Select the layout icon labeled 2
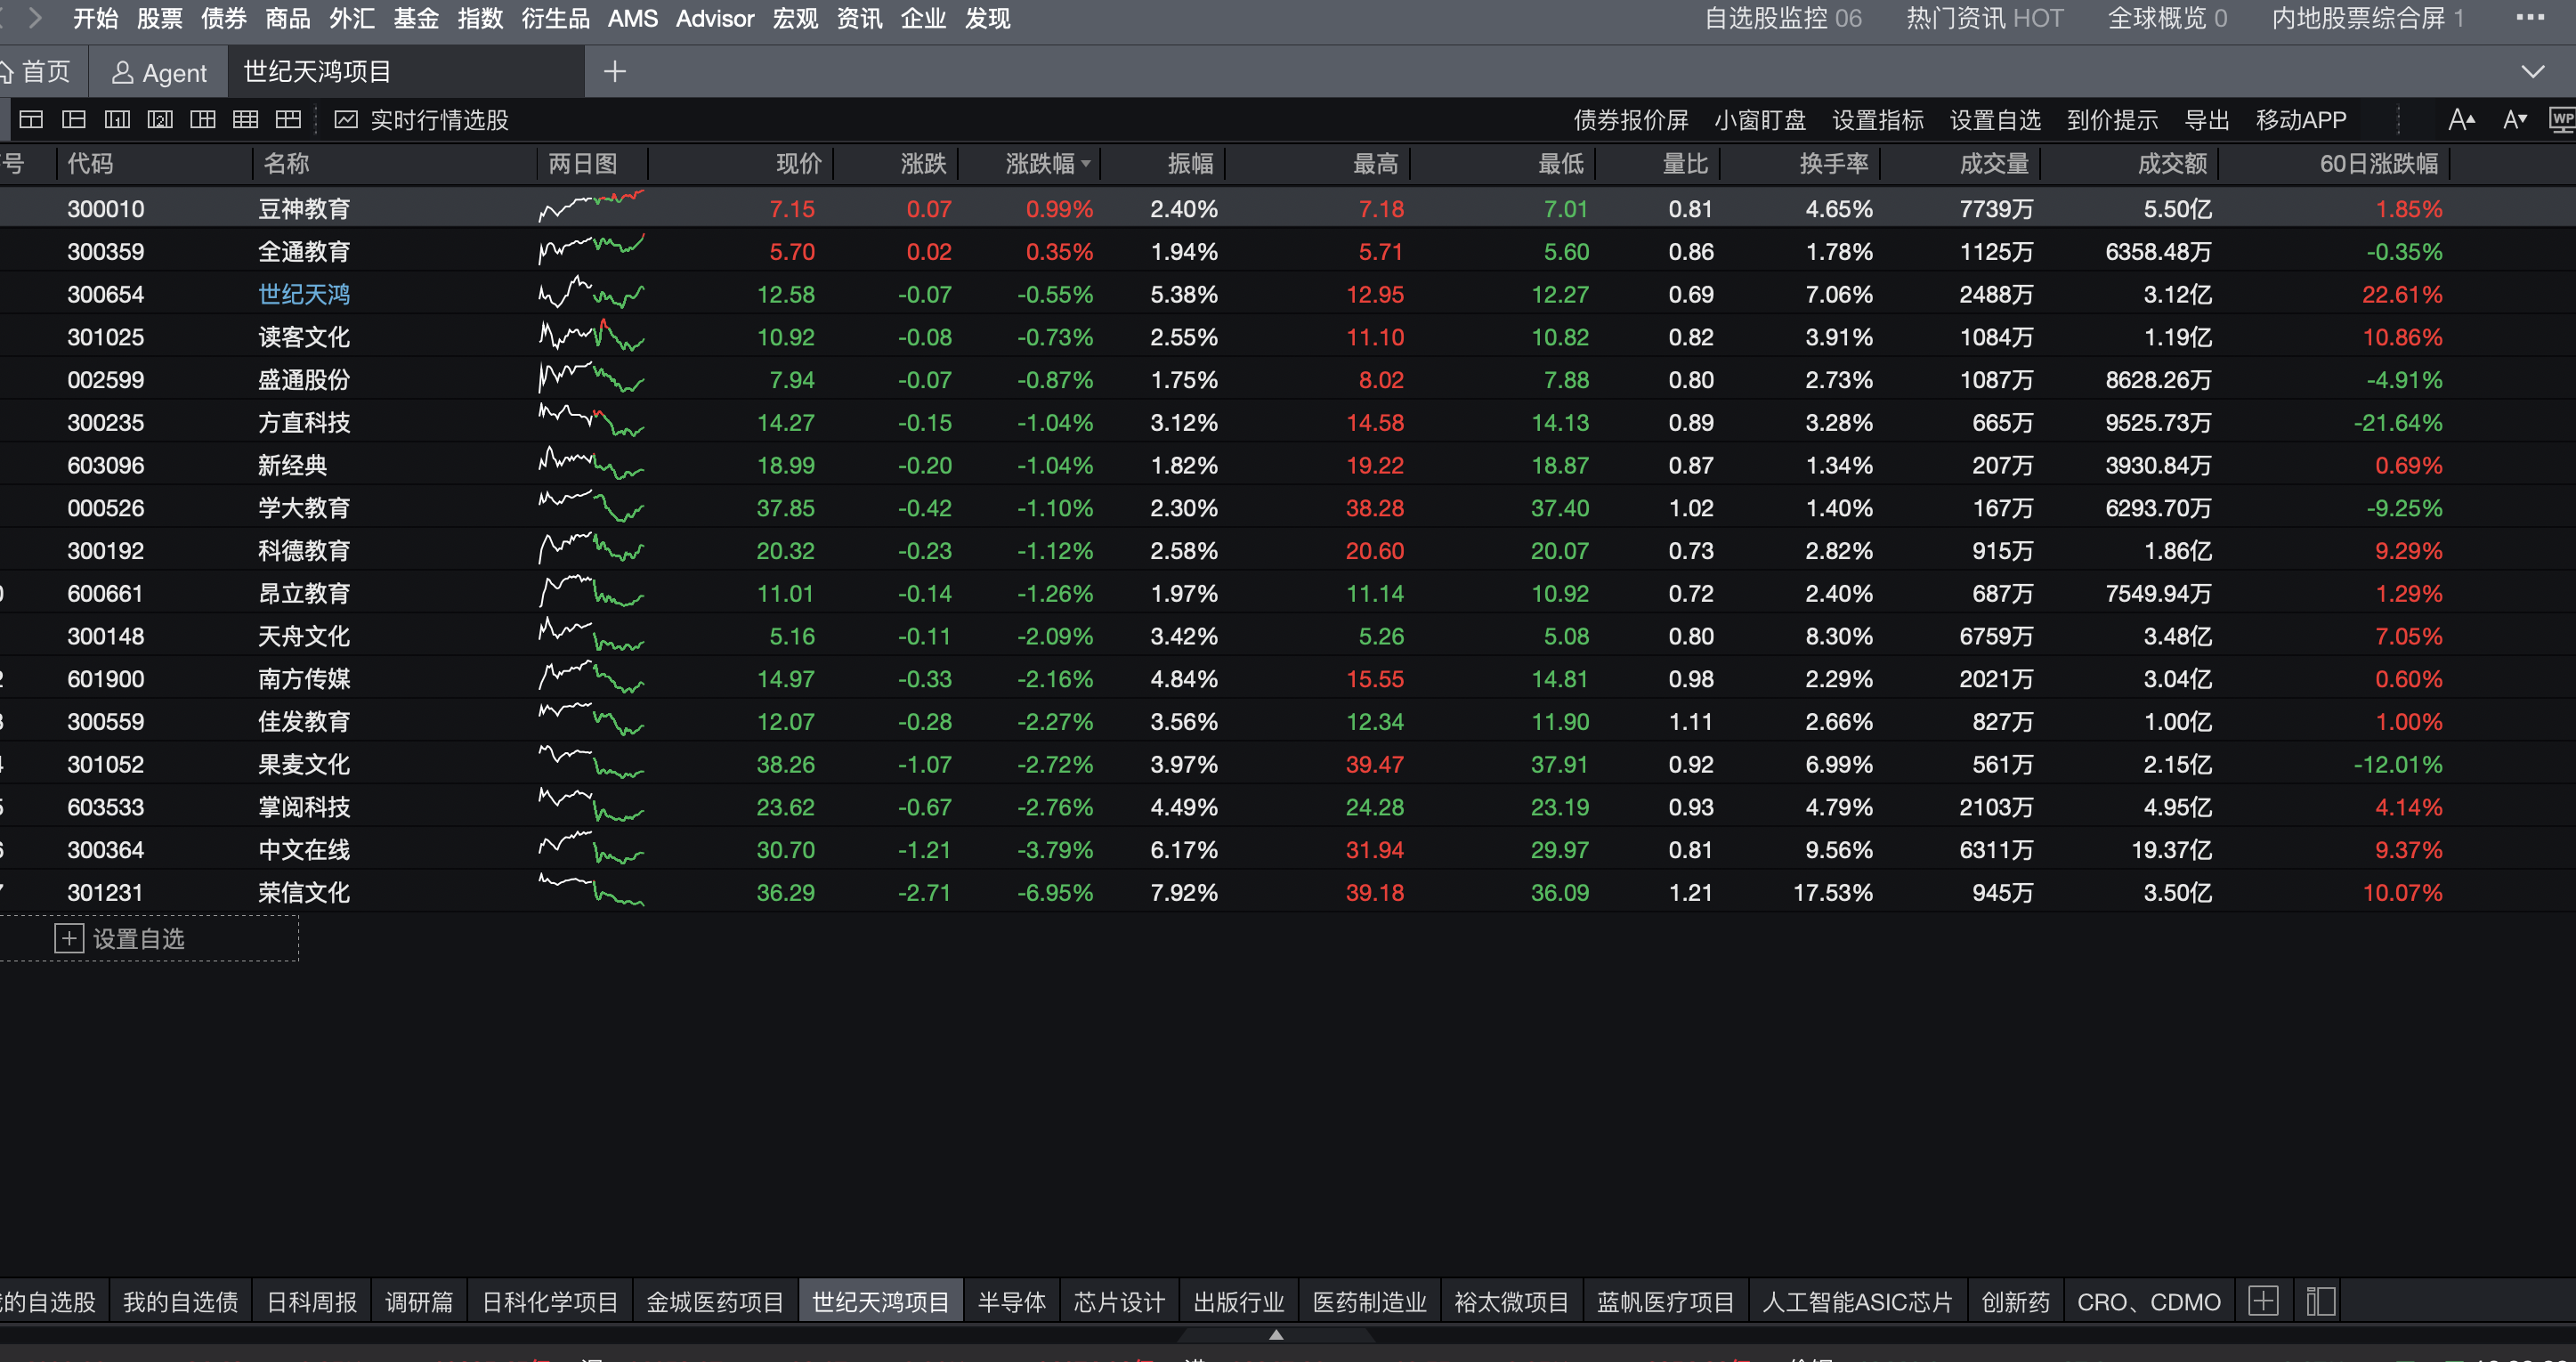Screen dimensions: 2576x1362 pyautogui.click(x=160, y=120)
